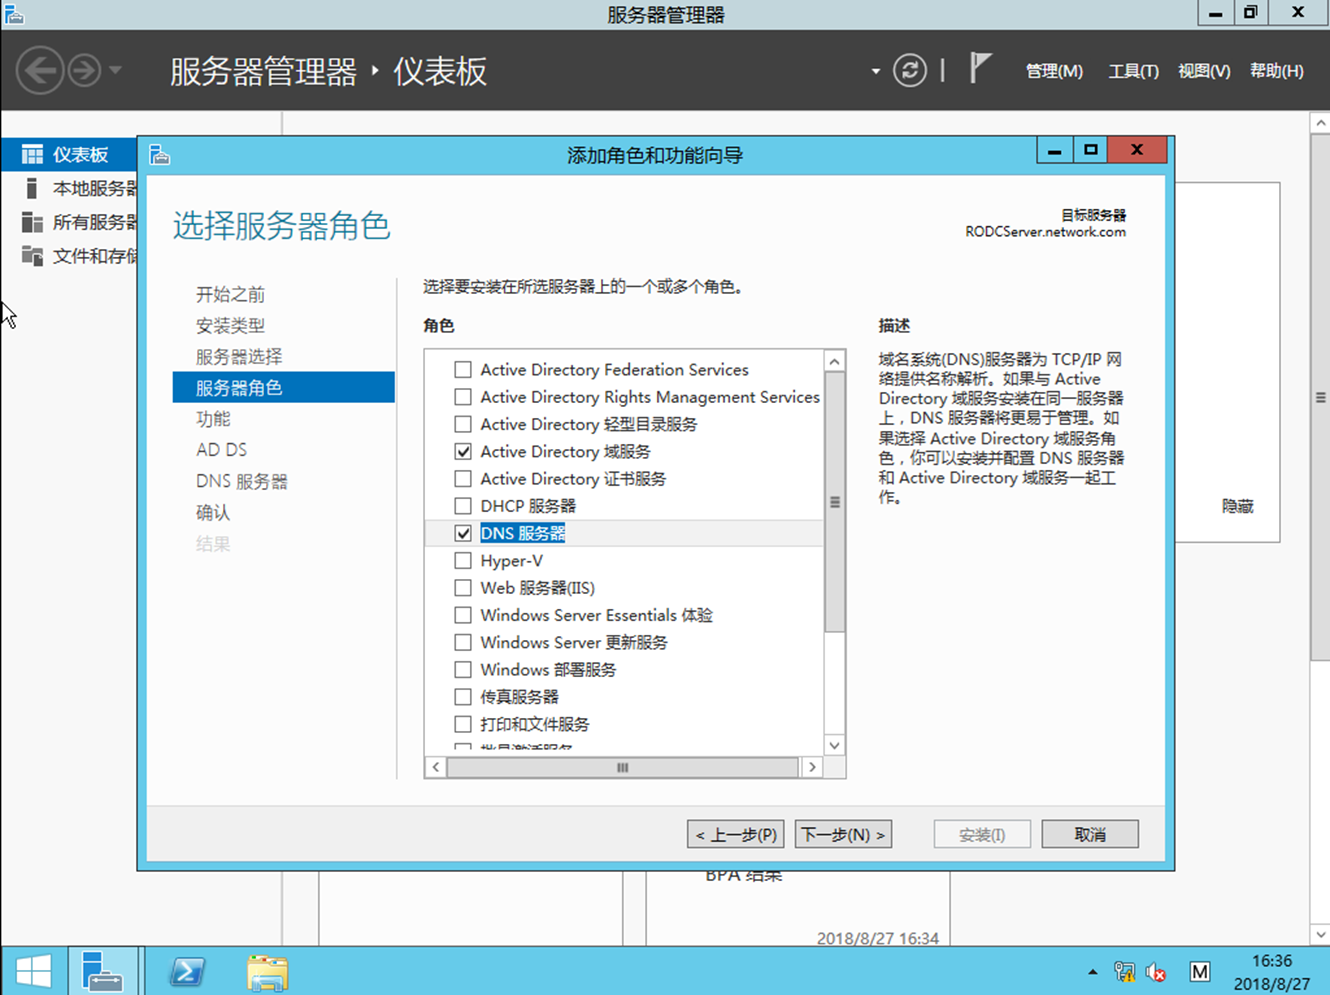Viewport: 1330px width, 995px height.
Task: Click the role list scroll right arrow
Action: pyautogui.click(x=812, y=767)
